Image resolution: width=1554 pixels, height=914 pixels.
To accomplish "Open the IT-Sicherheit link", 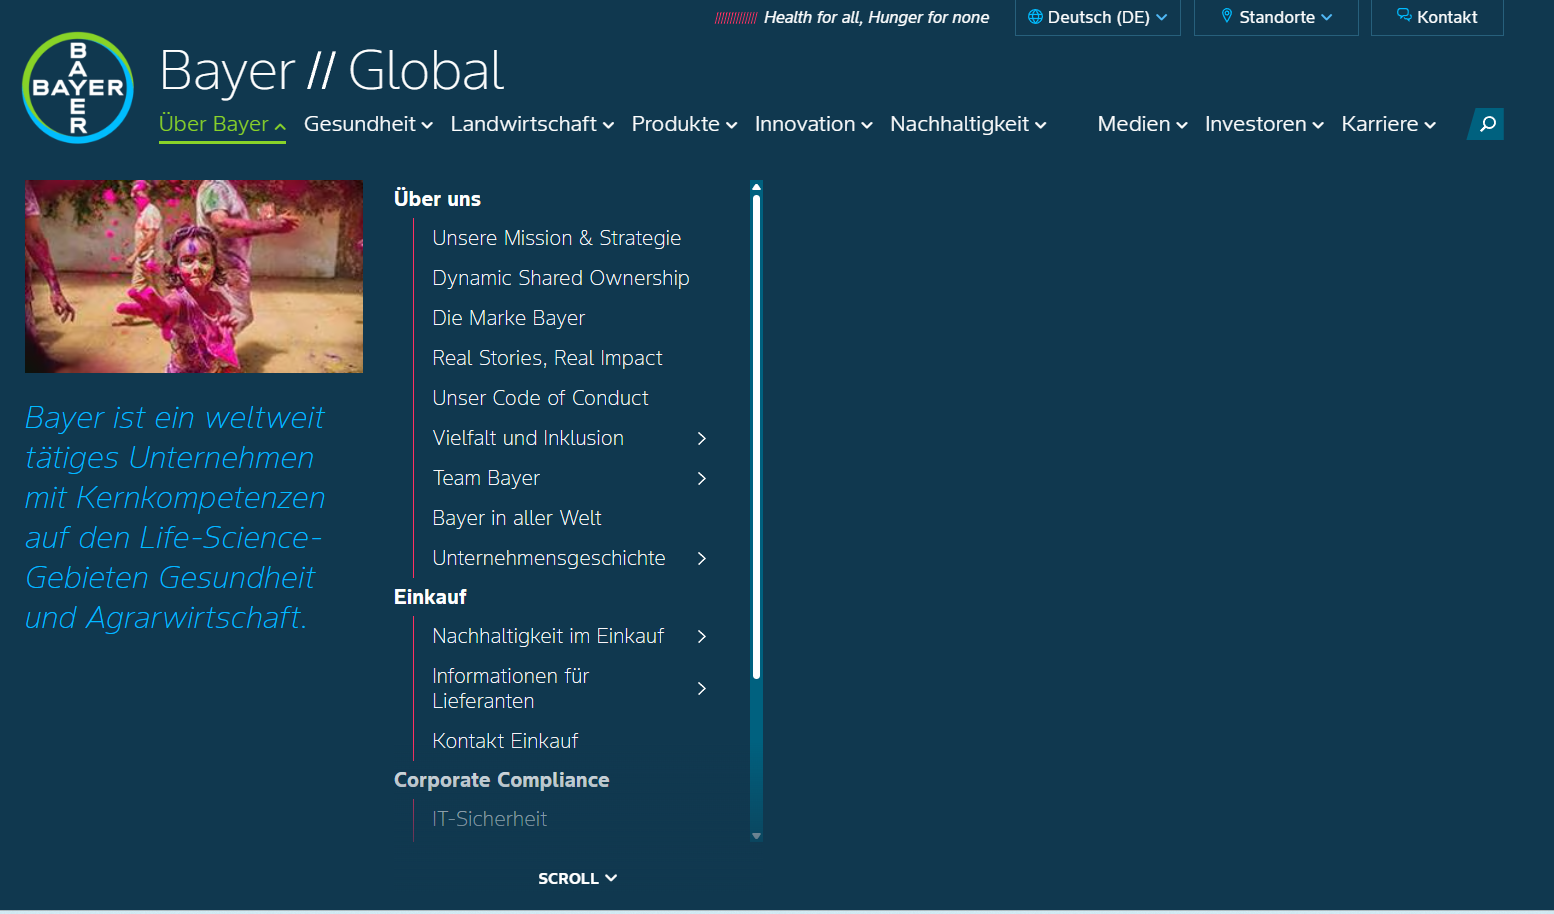I will (x=490, y=819).
